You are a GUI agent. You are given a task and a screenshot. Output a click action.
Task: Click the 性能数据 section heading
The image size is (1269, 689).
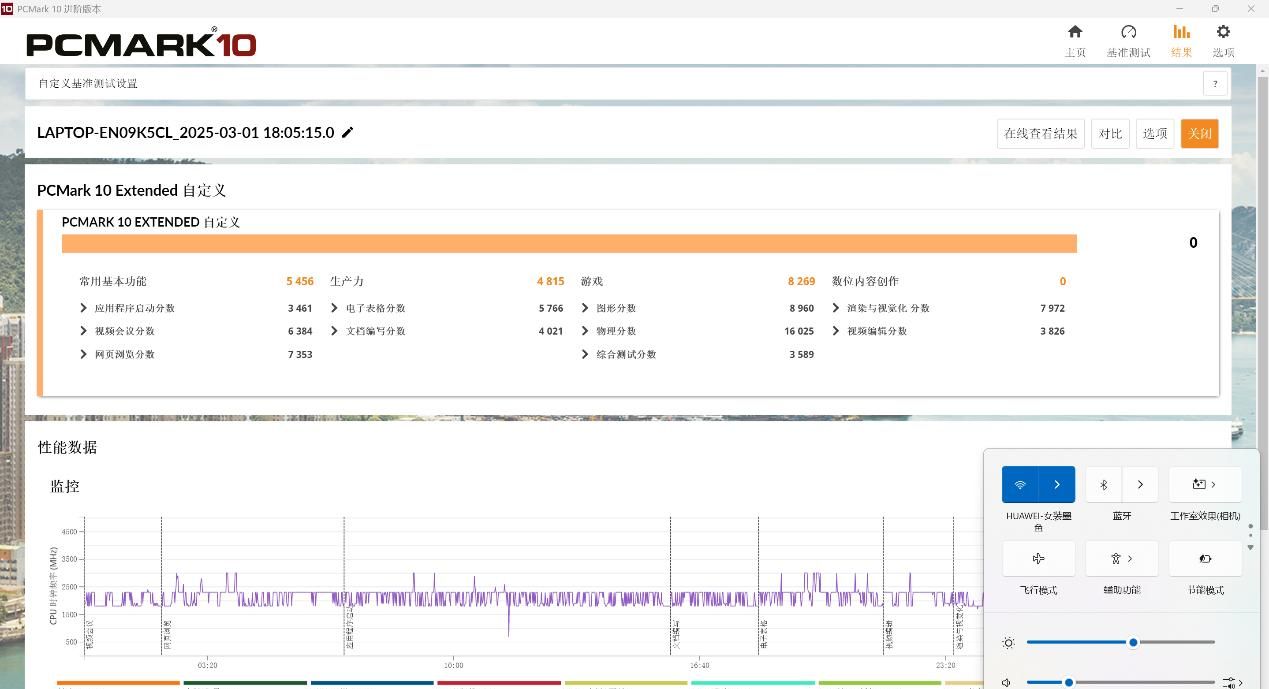(67, 447)
